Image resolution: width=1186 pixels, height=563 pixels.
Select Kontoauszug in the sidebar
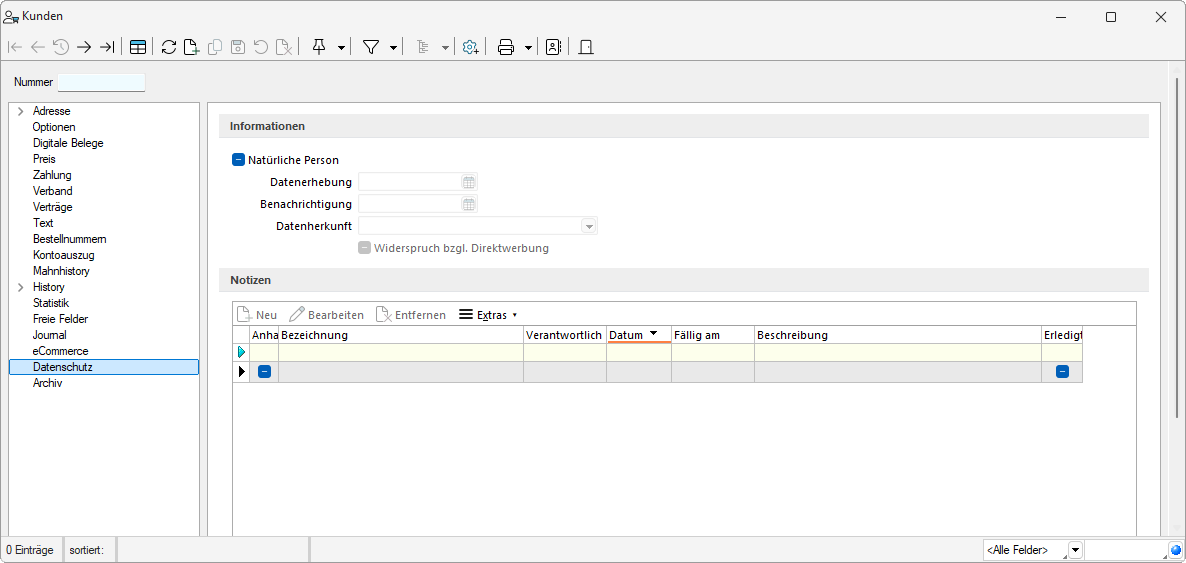pyautogui.click(x=61, y=255)
